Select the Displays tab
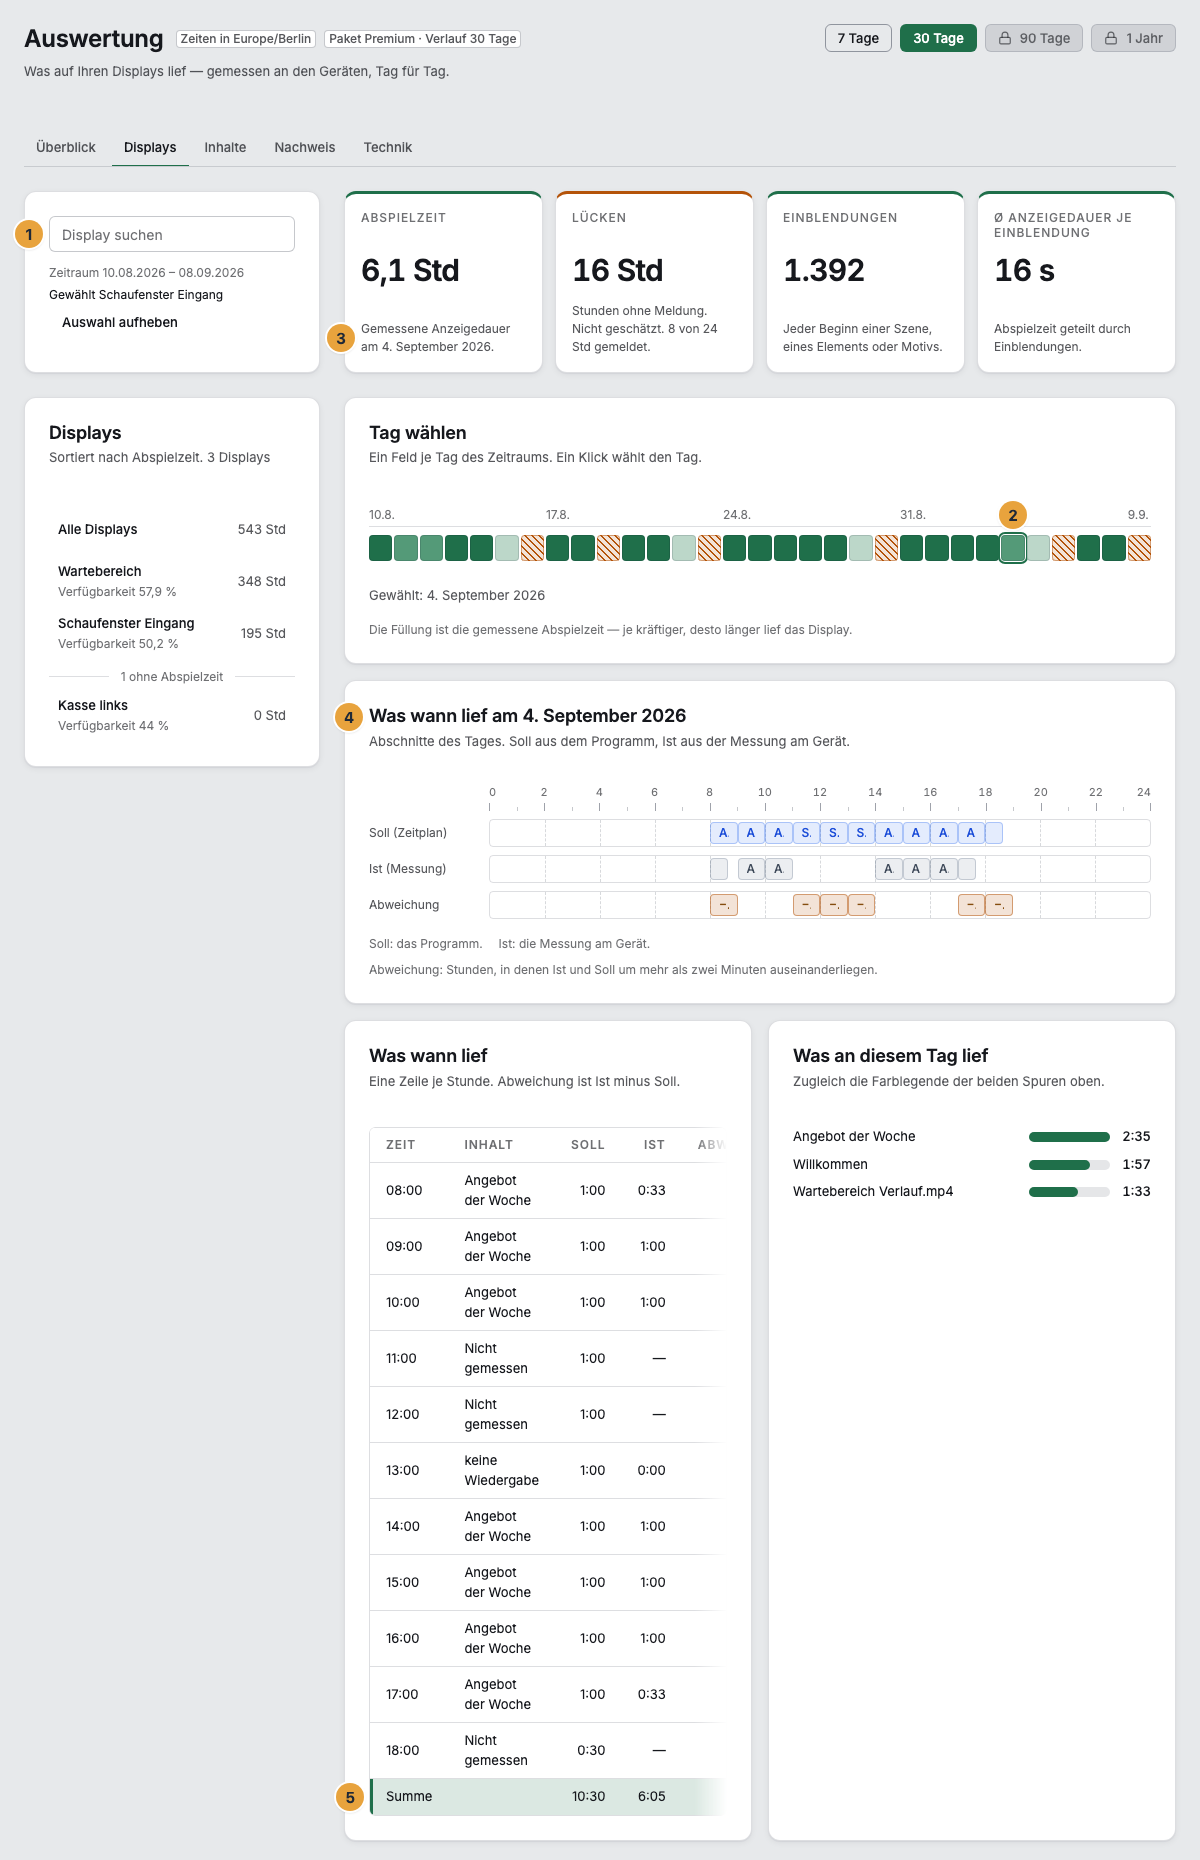The height and width of the screenshot is (1860, 1200). tap(150, 147)
